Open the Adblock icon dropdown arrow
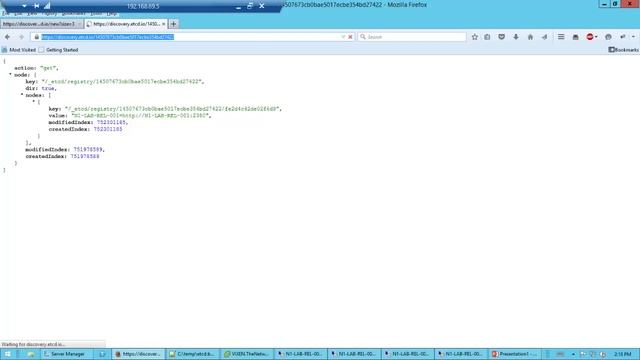 point(596,37)
